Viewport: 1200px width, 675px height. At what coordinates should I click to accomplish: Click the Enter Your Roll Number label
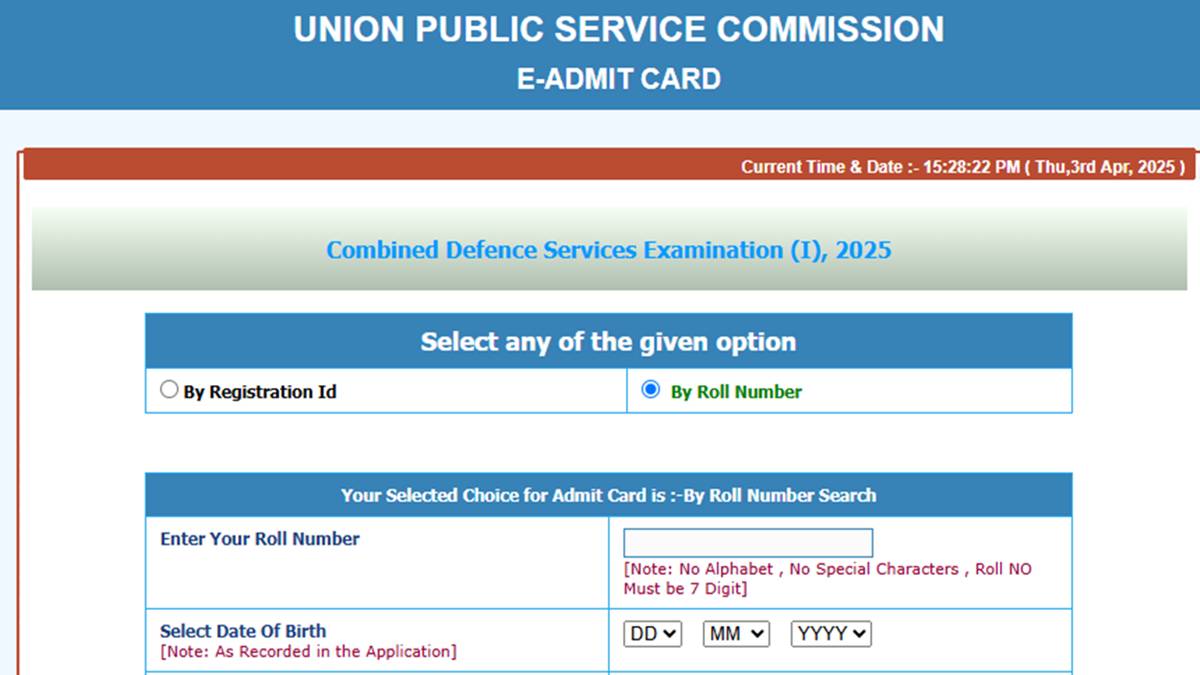click(x=259, y=539)
